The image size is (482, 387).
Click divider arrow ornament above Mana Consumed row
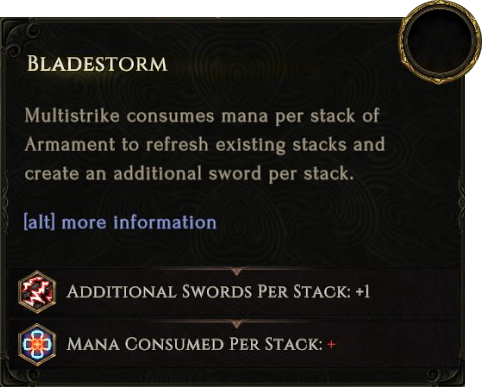point(237,323)
